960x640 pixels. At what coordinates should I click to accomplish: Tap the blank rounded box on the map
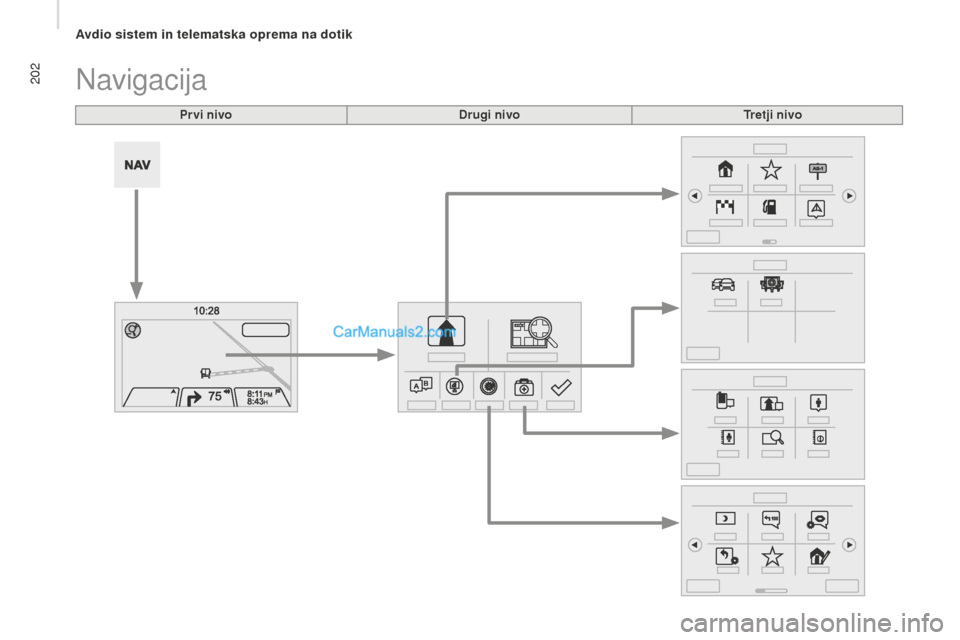(266, 330)
